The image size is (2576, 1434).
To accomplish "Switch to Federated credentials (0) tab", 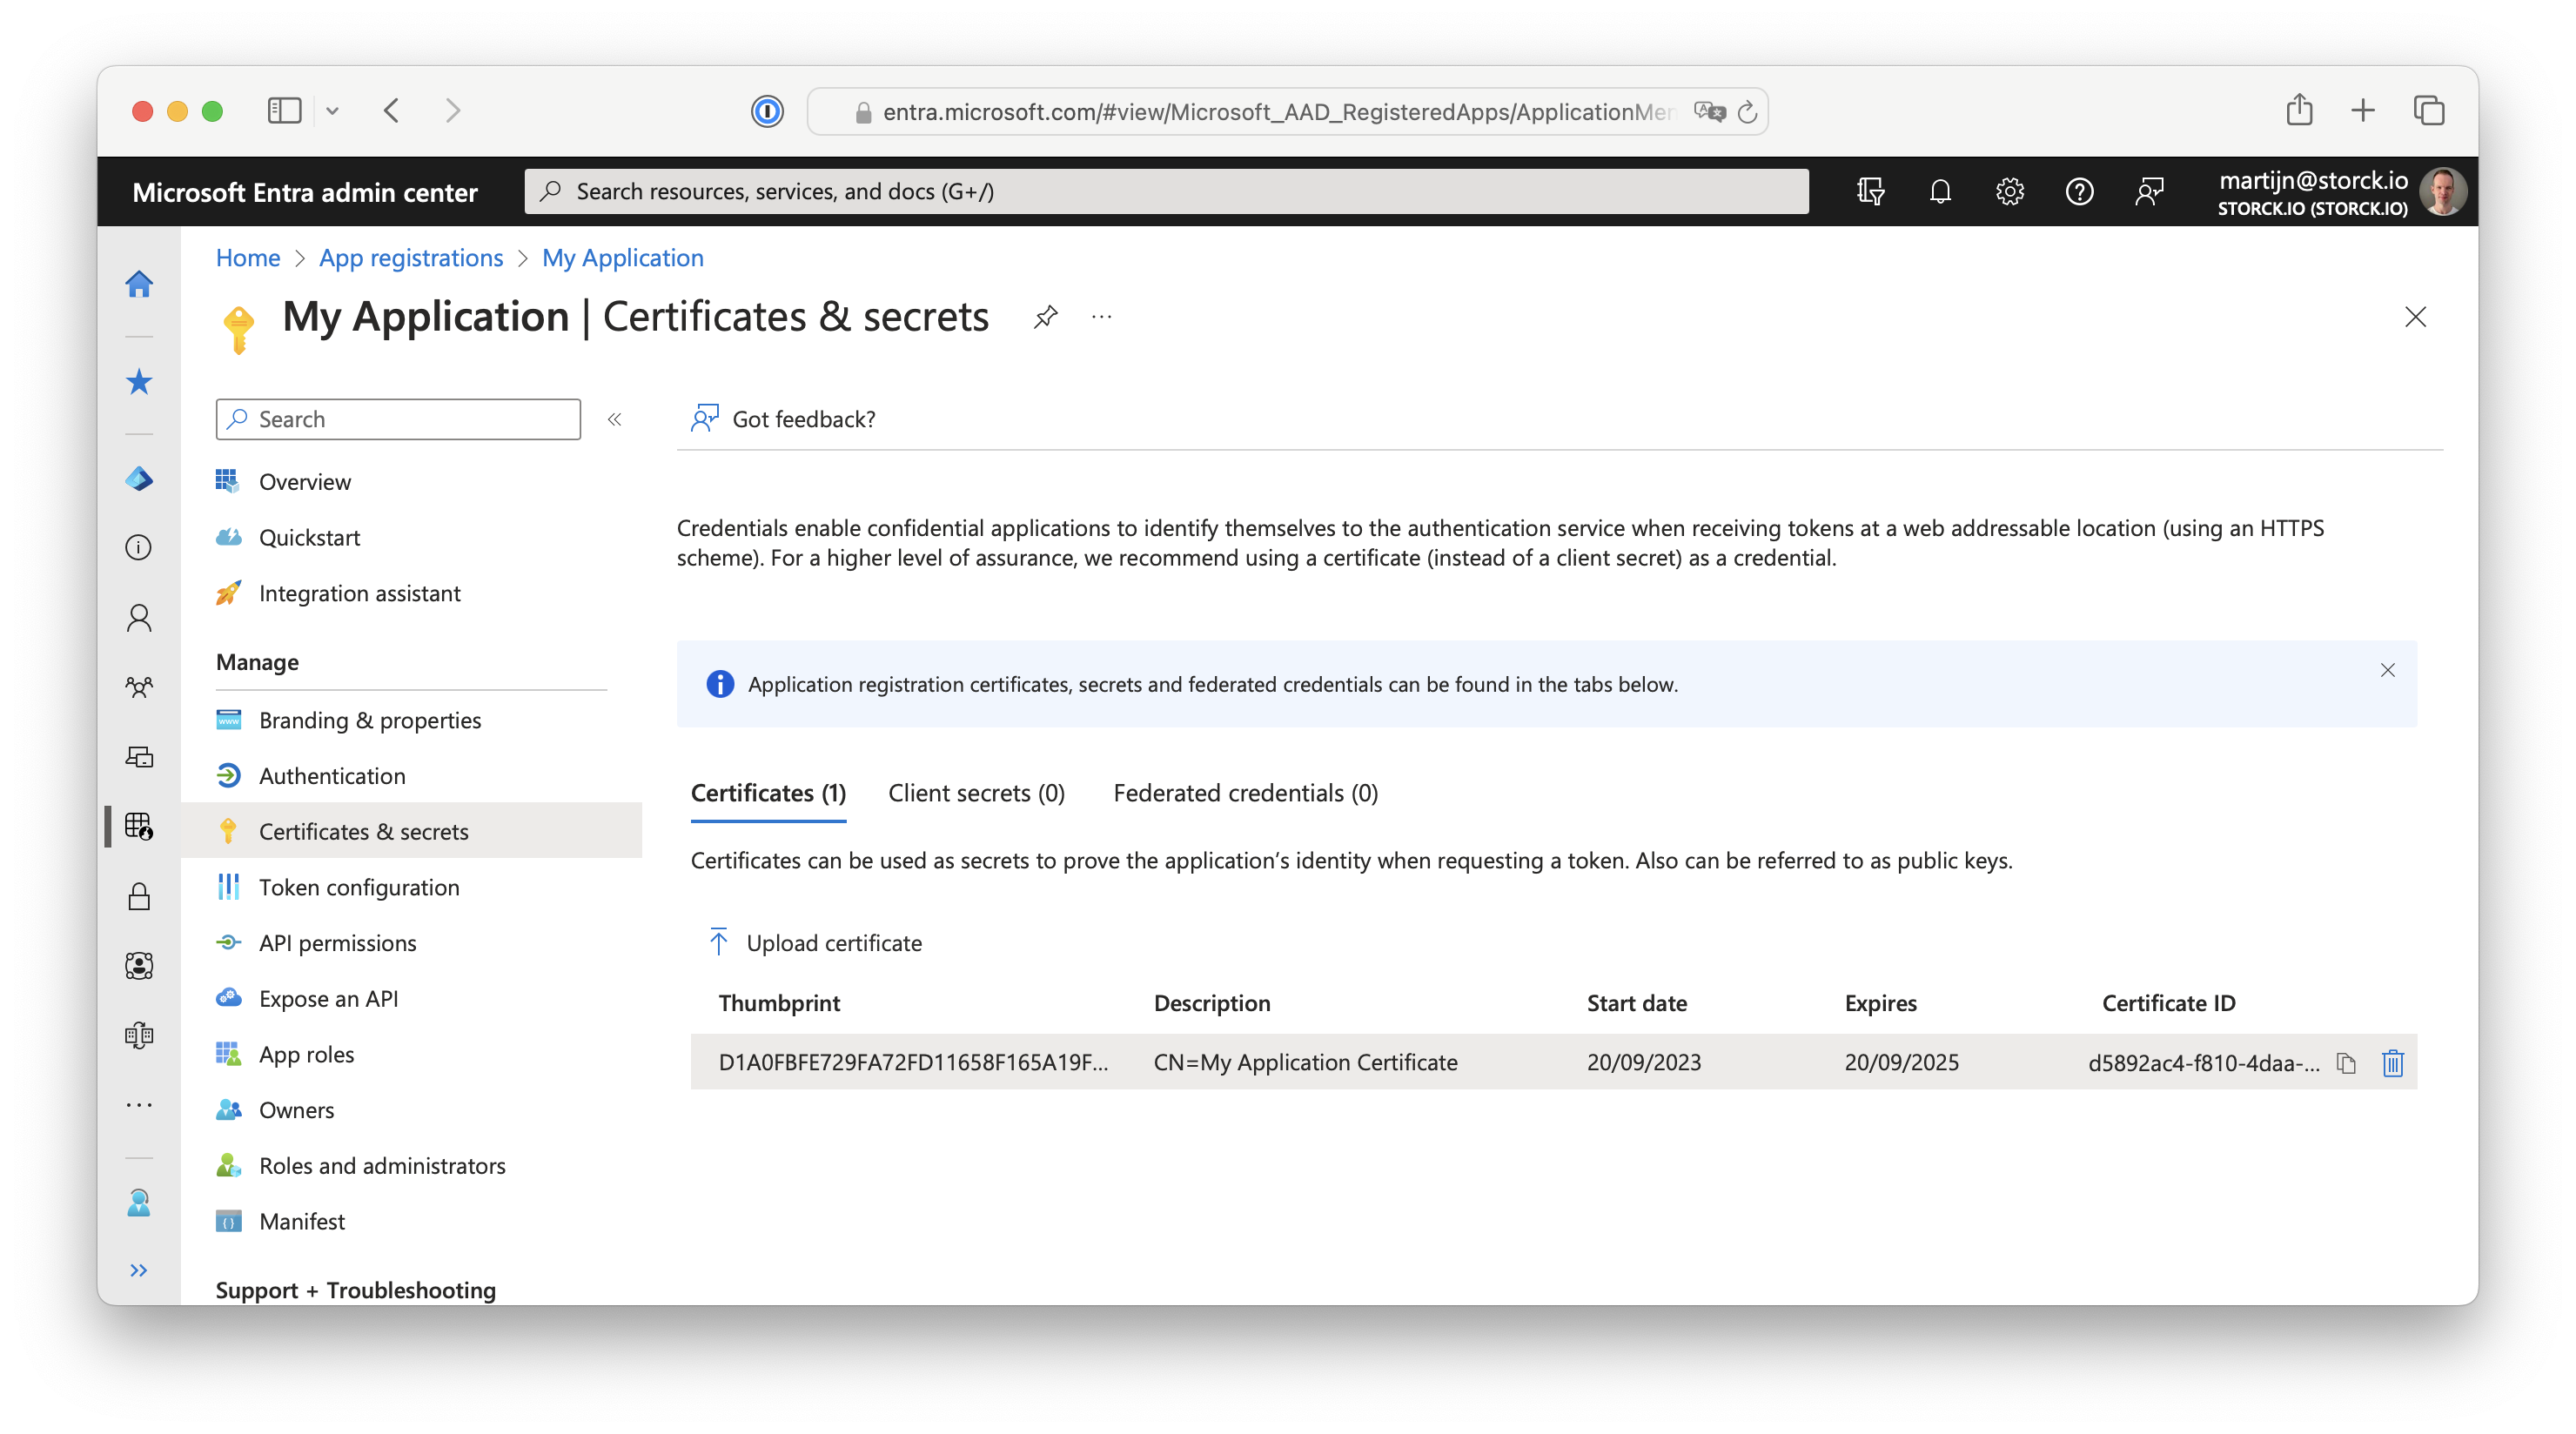I will point(1245,793).
